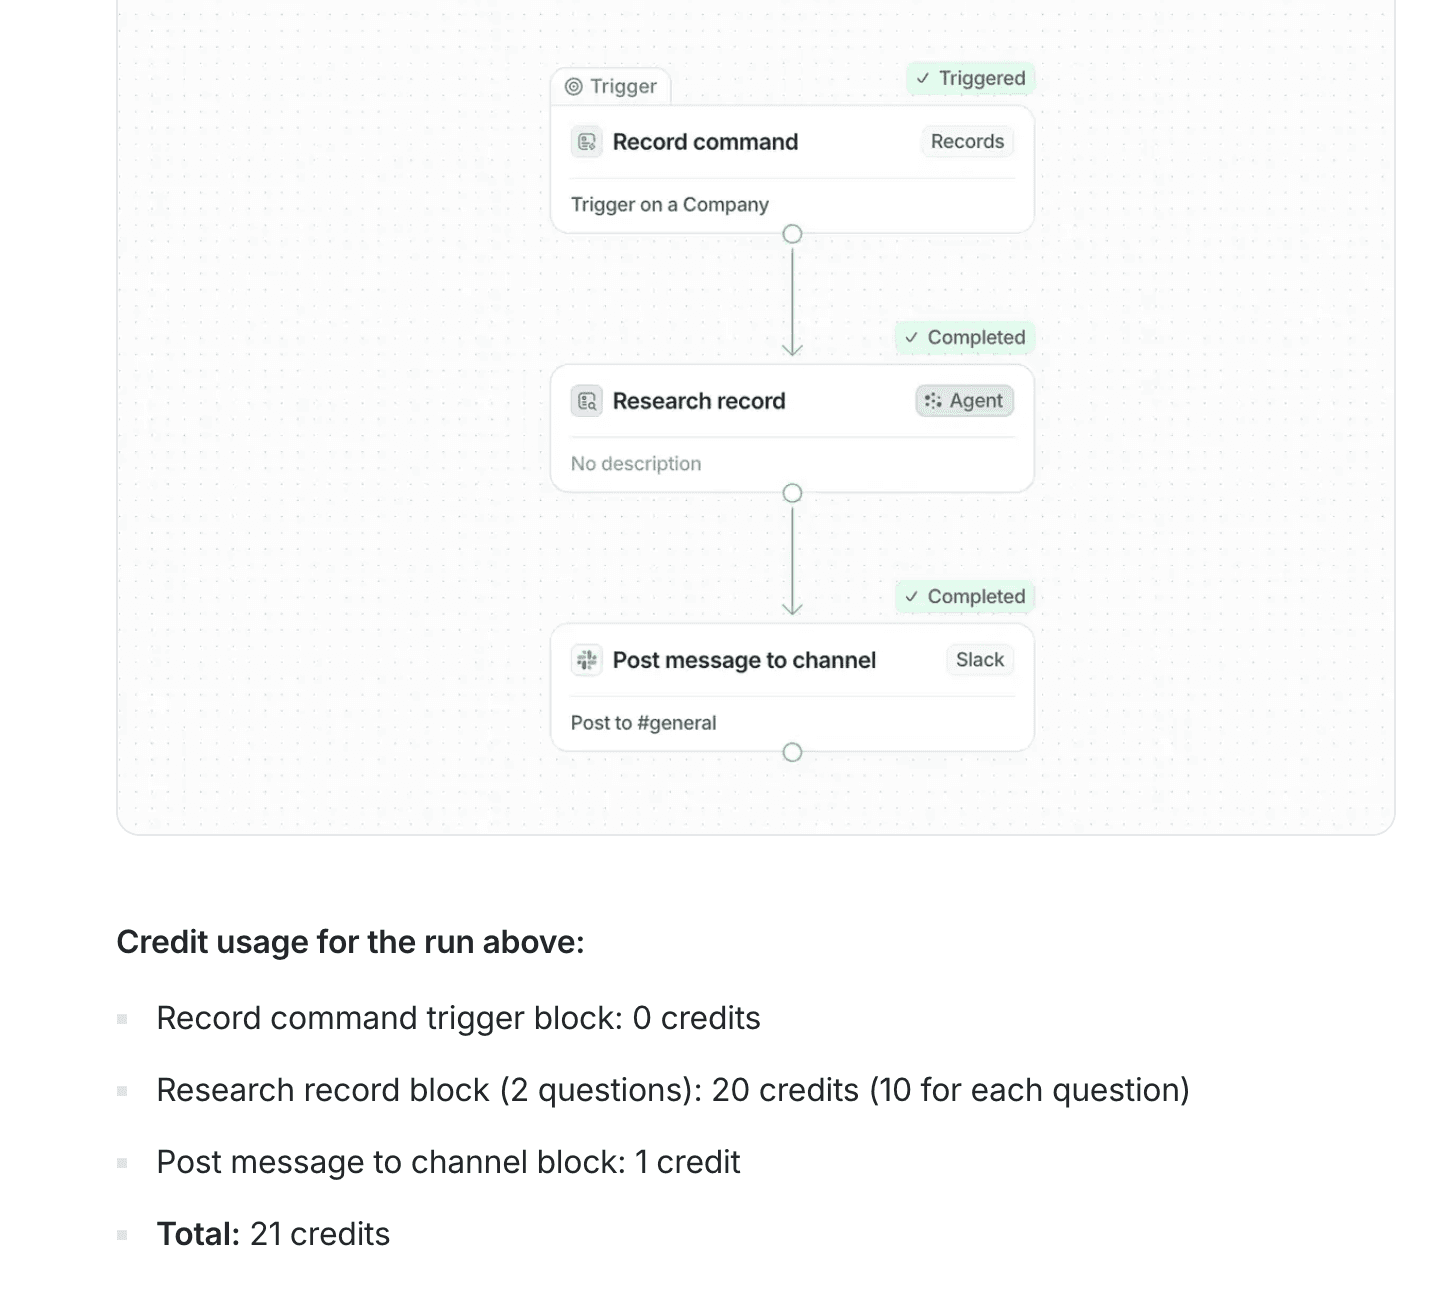Click the checkmark icon in the Triggered badge
1436x1306 pixels.
(925, 78)
